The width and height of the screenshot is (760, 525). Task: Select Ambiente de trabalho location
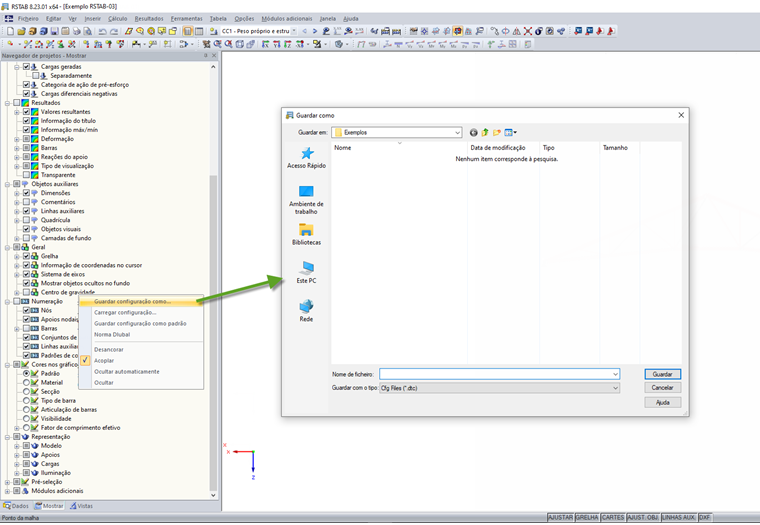coord(306,200)
